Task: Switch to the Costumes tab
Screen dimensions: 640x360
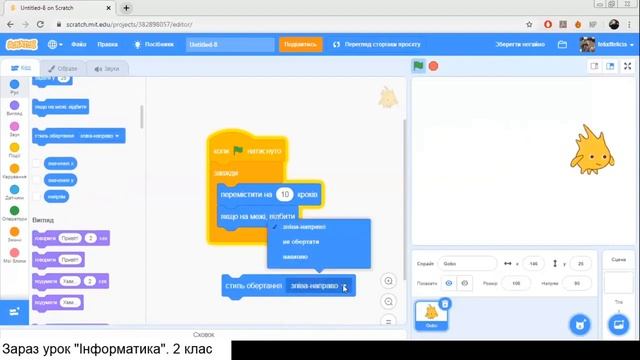Action: [62, 69]
